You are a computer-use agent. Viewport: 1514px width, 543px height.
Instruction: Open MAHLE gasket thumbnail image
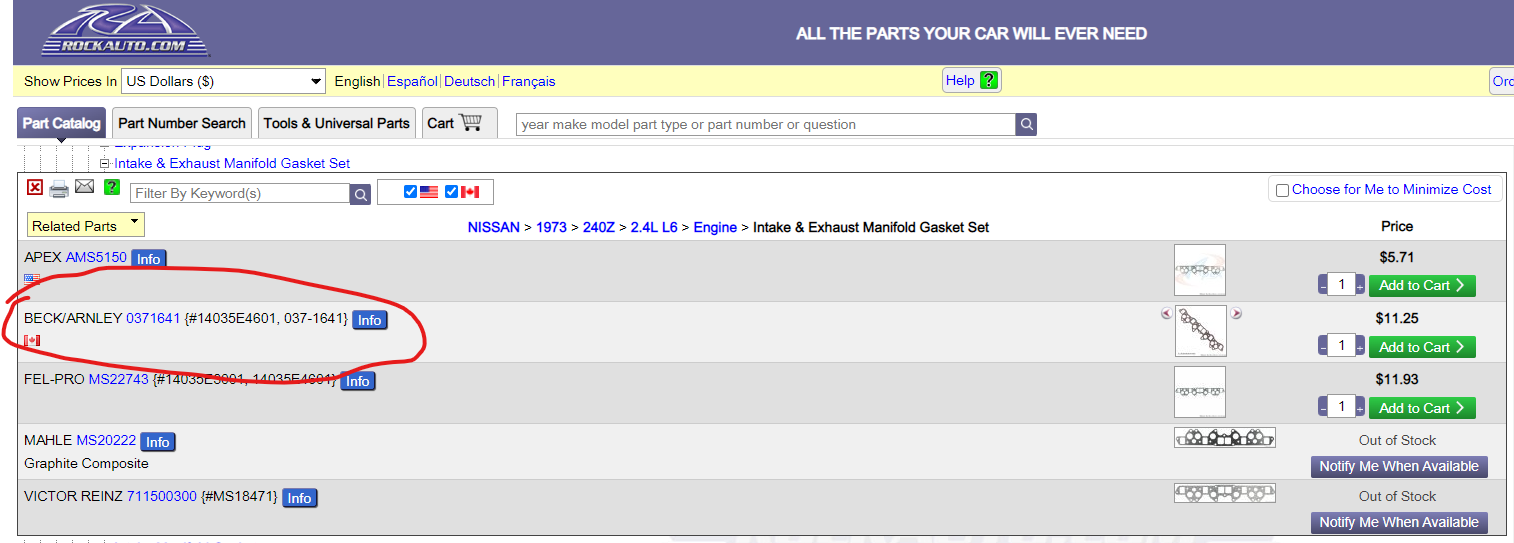click(1225, 438)
